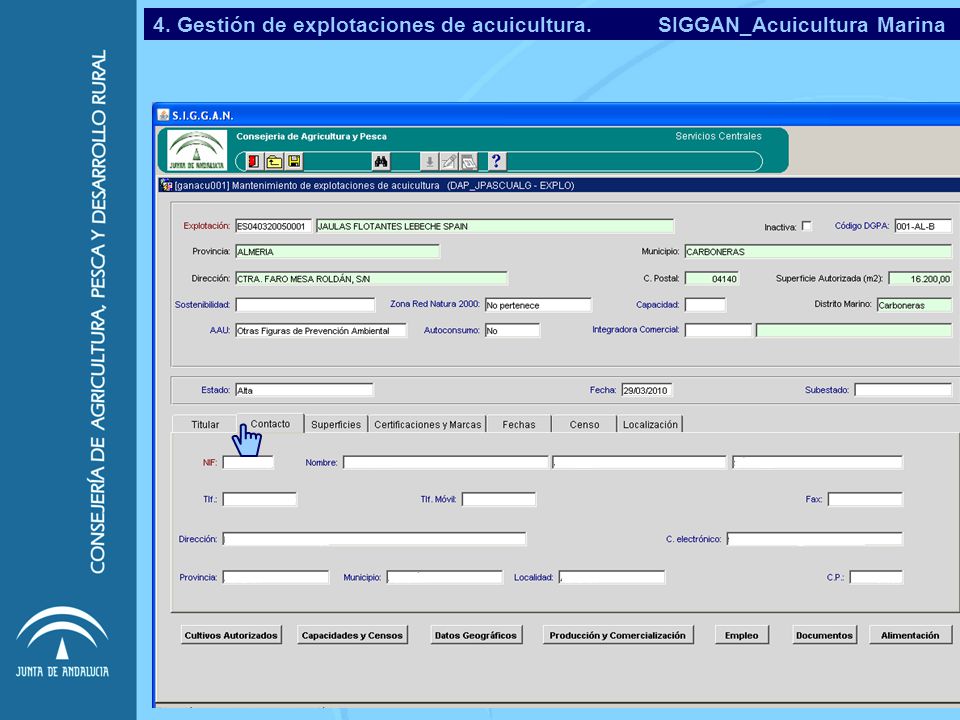Click the Código DGPA field

(x=923, y=226)
